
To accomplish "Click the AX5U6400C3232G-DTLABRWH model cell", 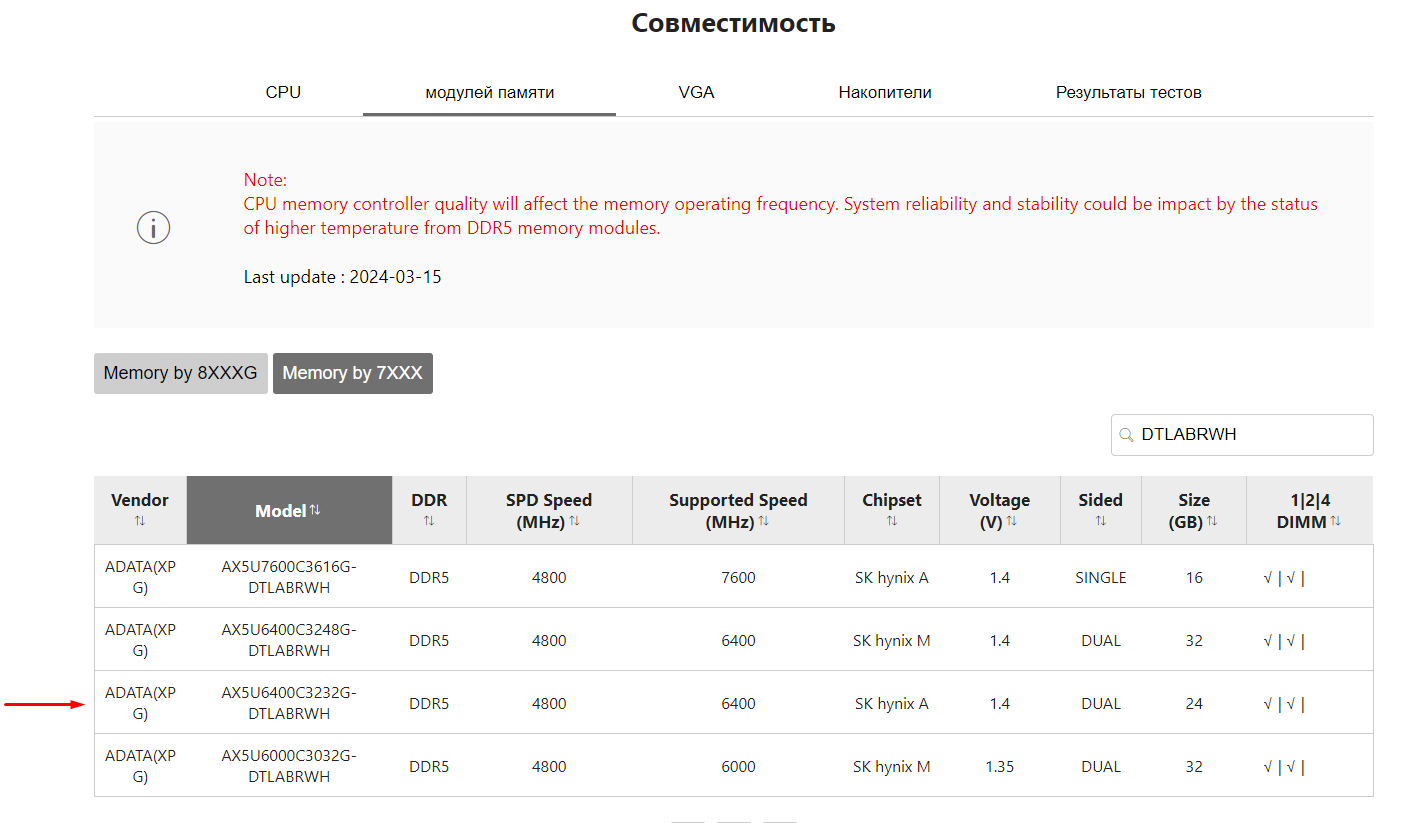I will coord(289,703).
